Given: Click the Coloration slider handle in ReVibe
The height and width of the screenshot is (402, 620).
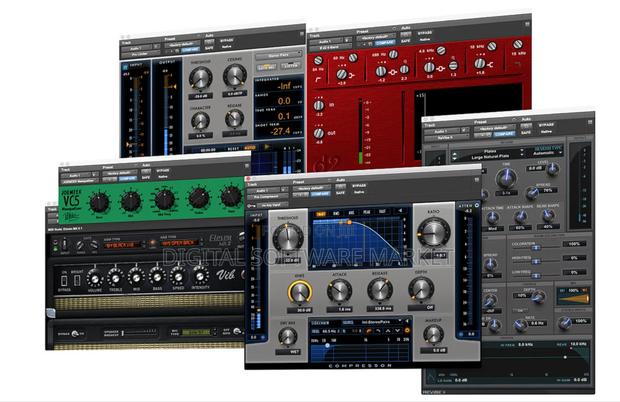Looking at the screenshot, I should (536, 248).
